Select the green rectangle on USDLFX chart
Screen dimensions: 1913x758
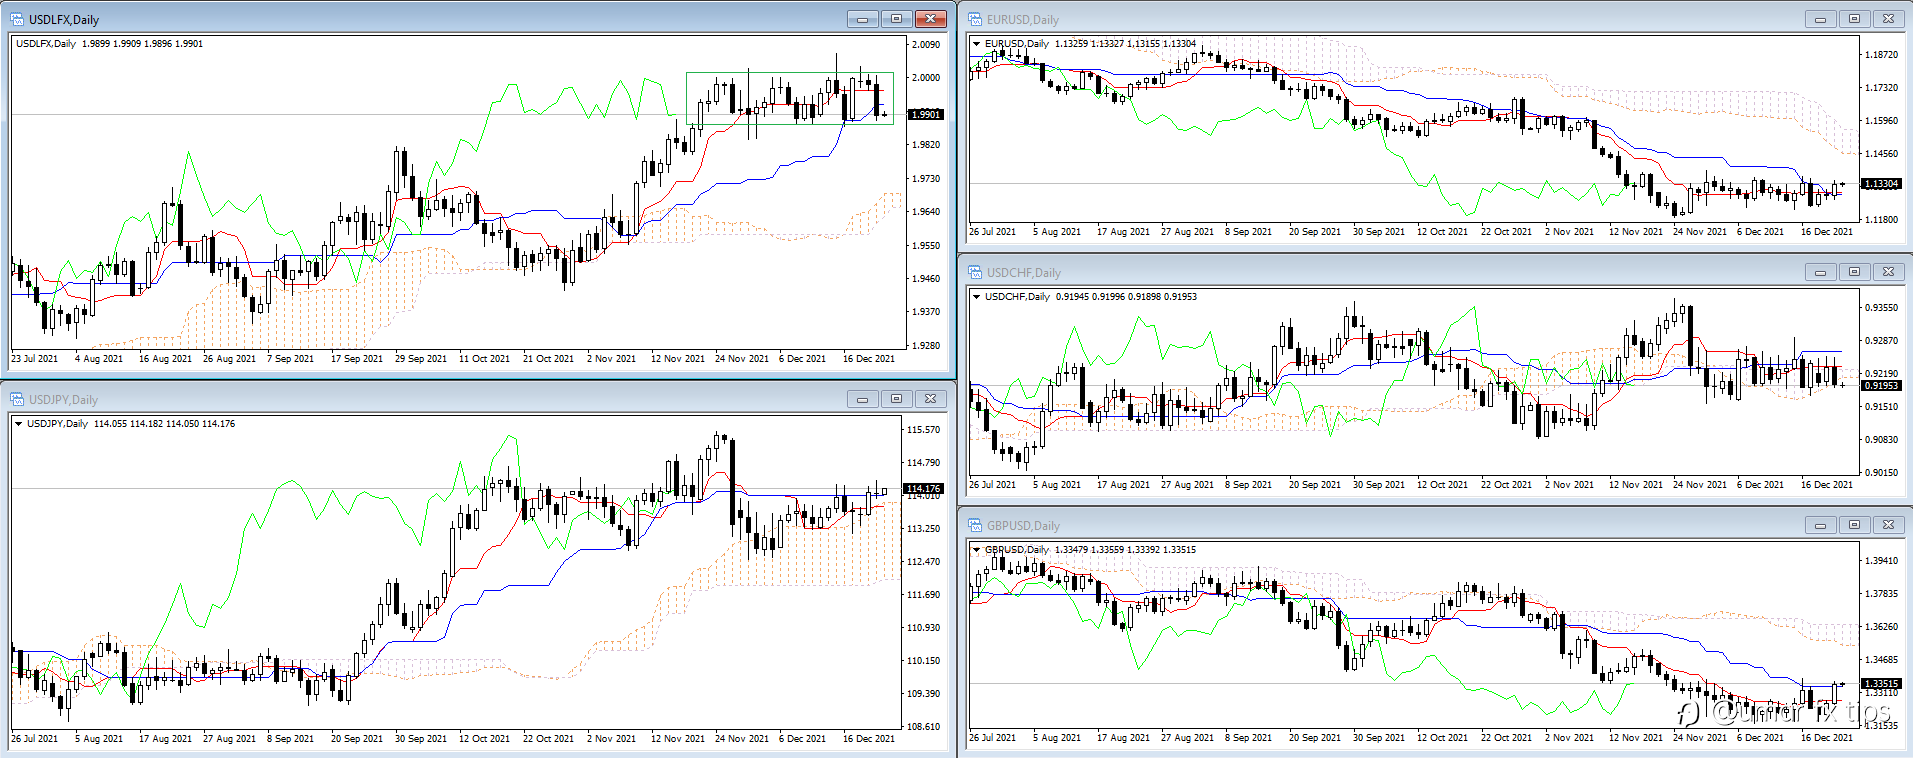click(789, 73)
